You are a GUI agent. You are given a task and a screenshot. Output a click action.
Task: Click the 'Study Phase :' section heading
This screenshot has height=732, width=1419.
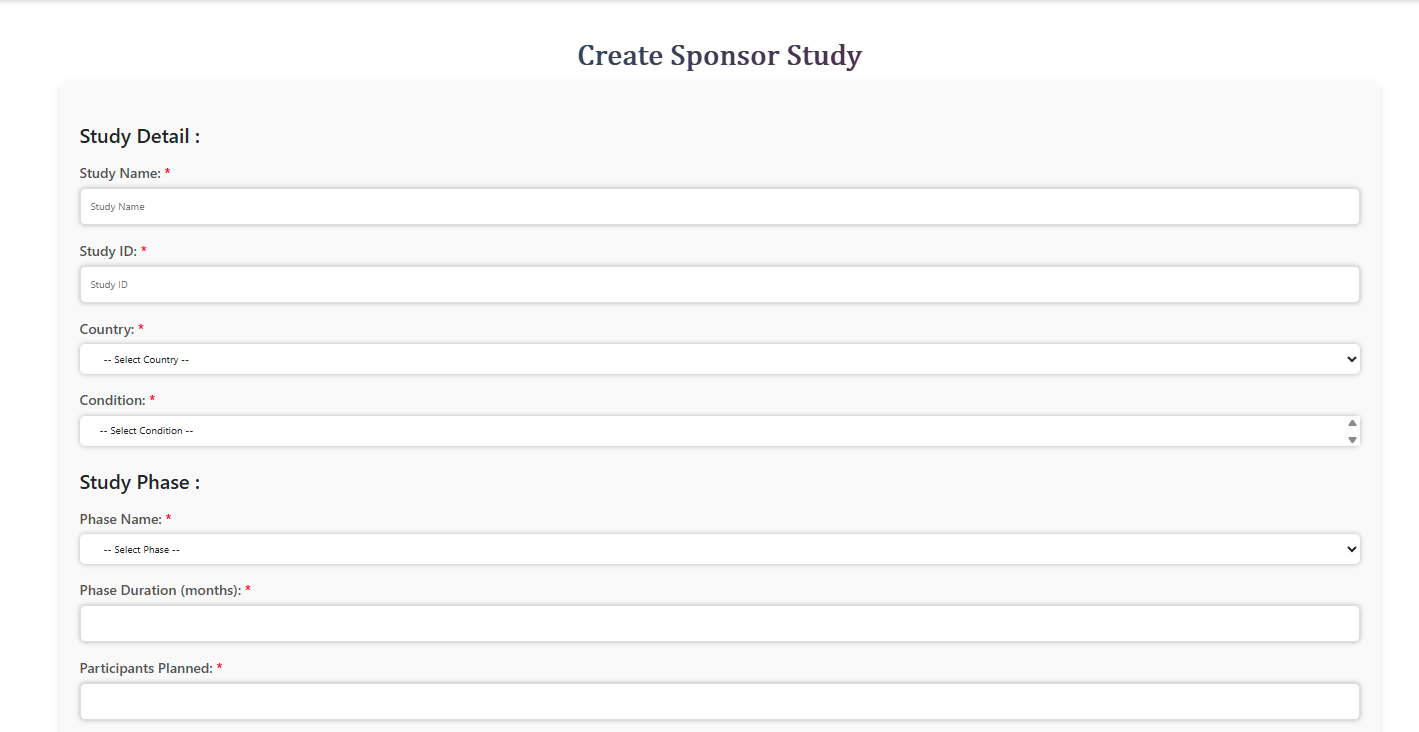tap(139, 482)
